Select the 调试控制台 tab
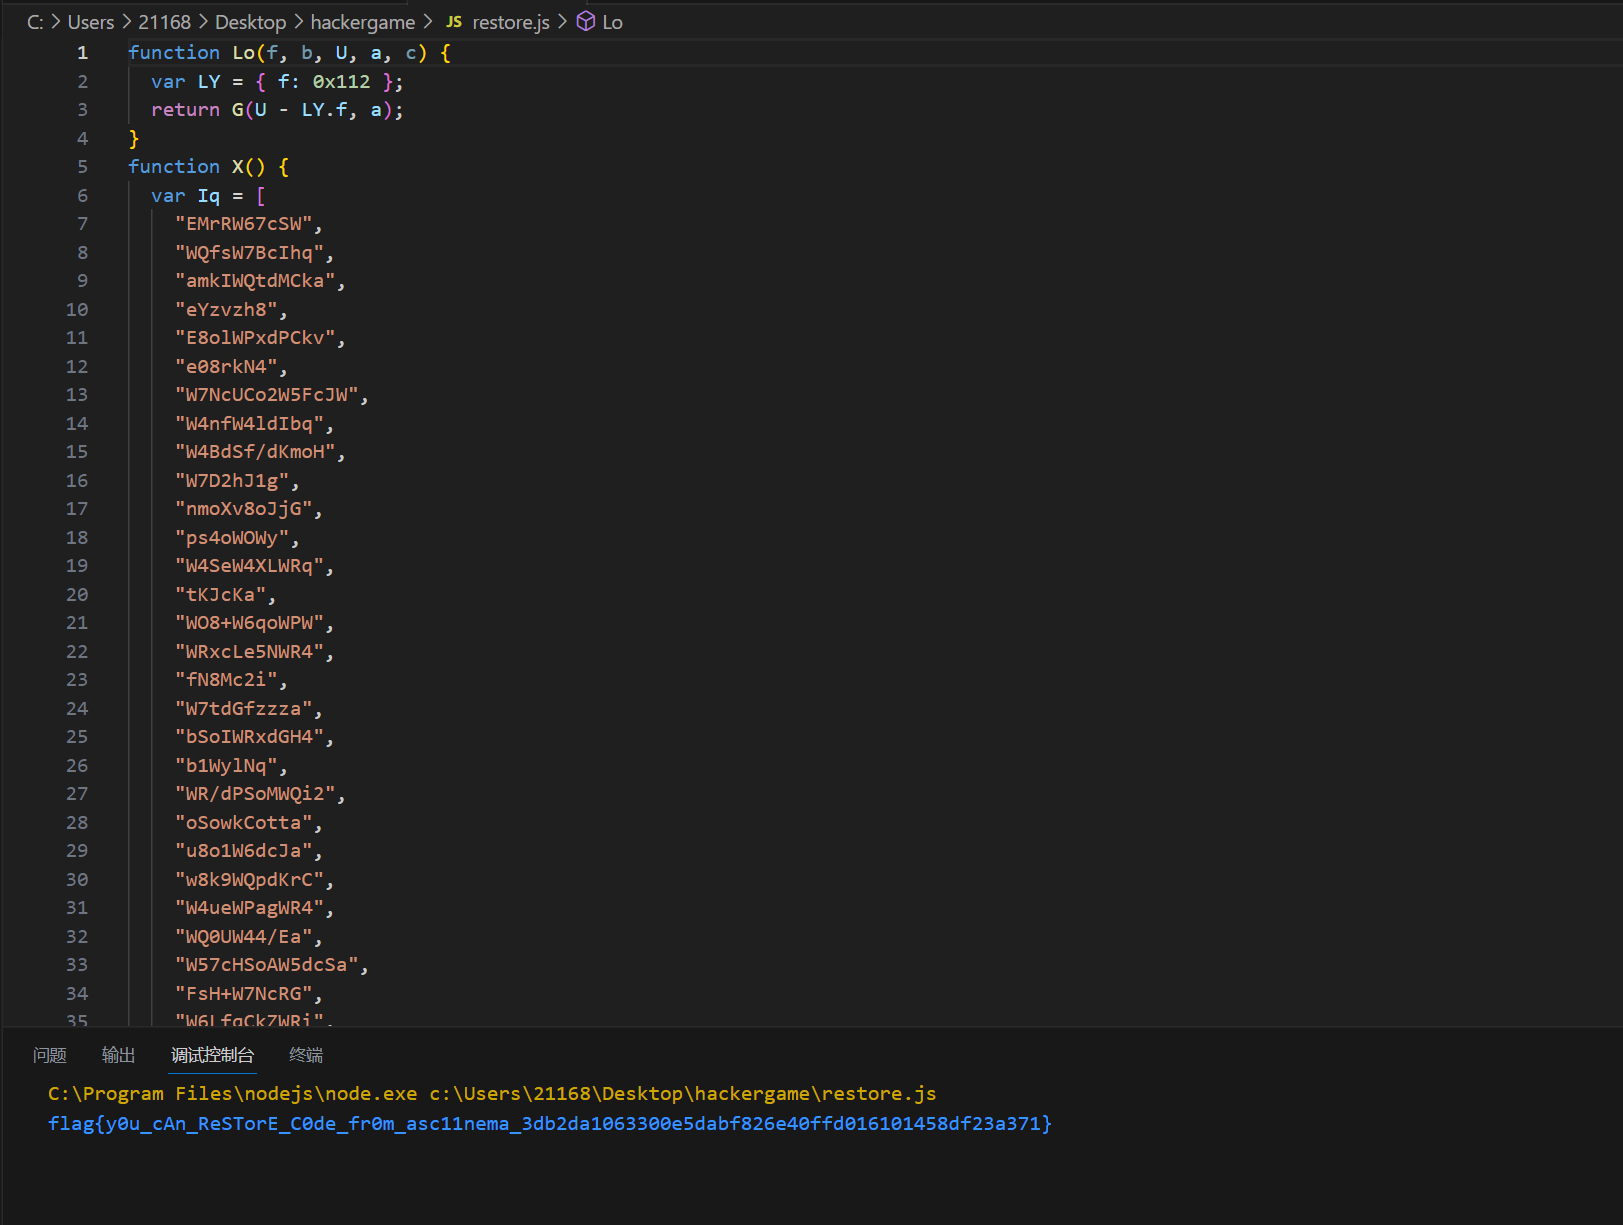The width and height of the screenshot is (1623, 1225). tap(212, 1055)
